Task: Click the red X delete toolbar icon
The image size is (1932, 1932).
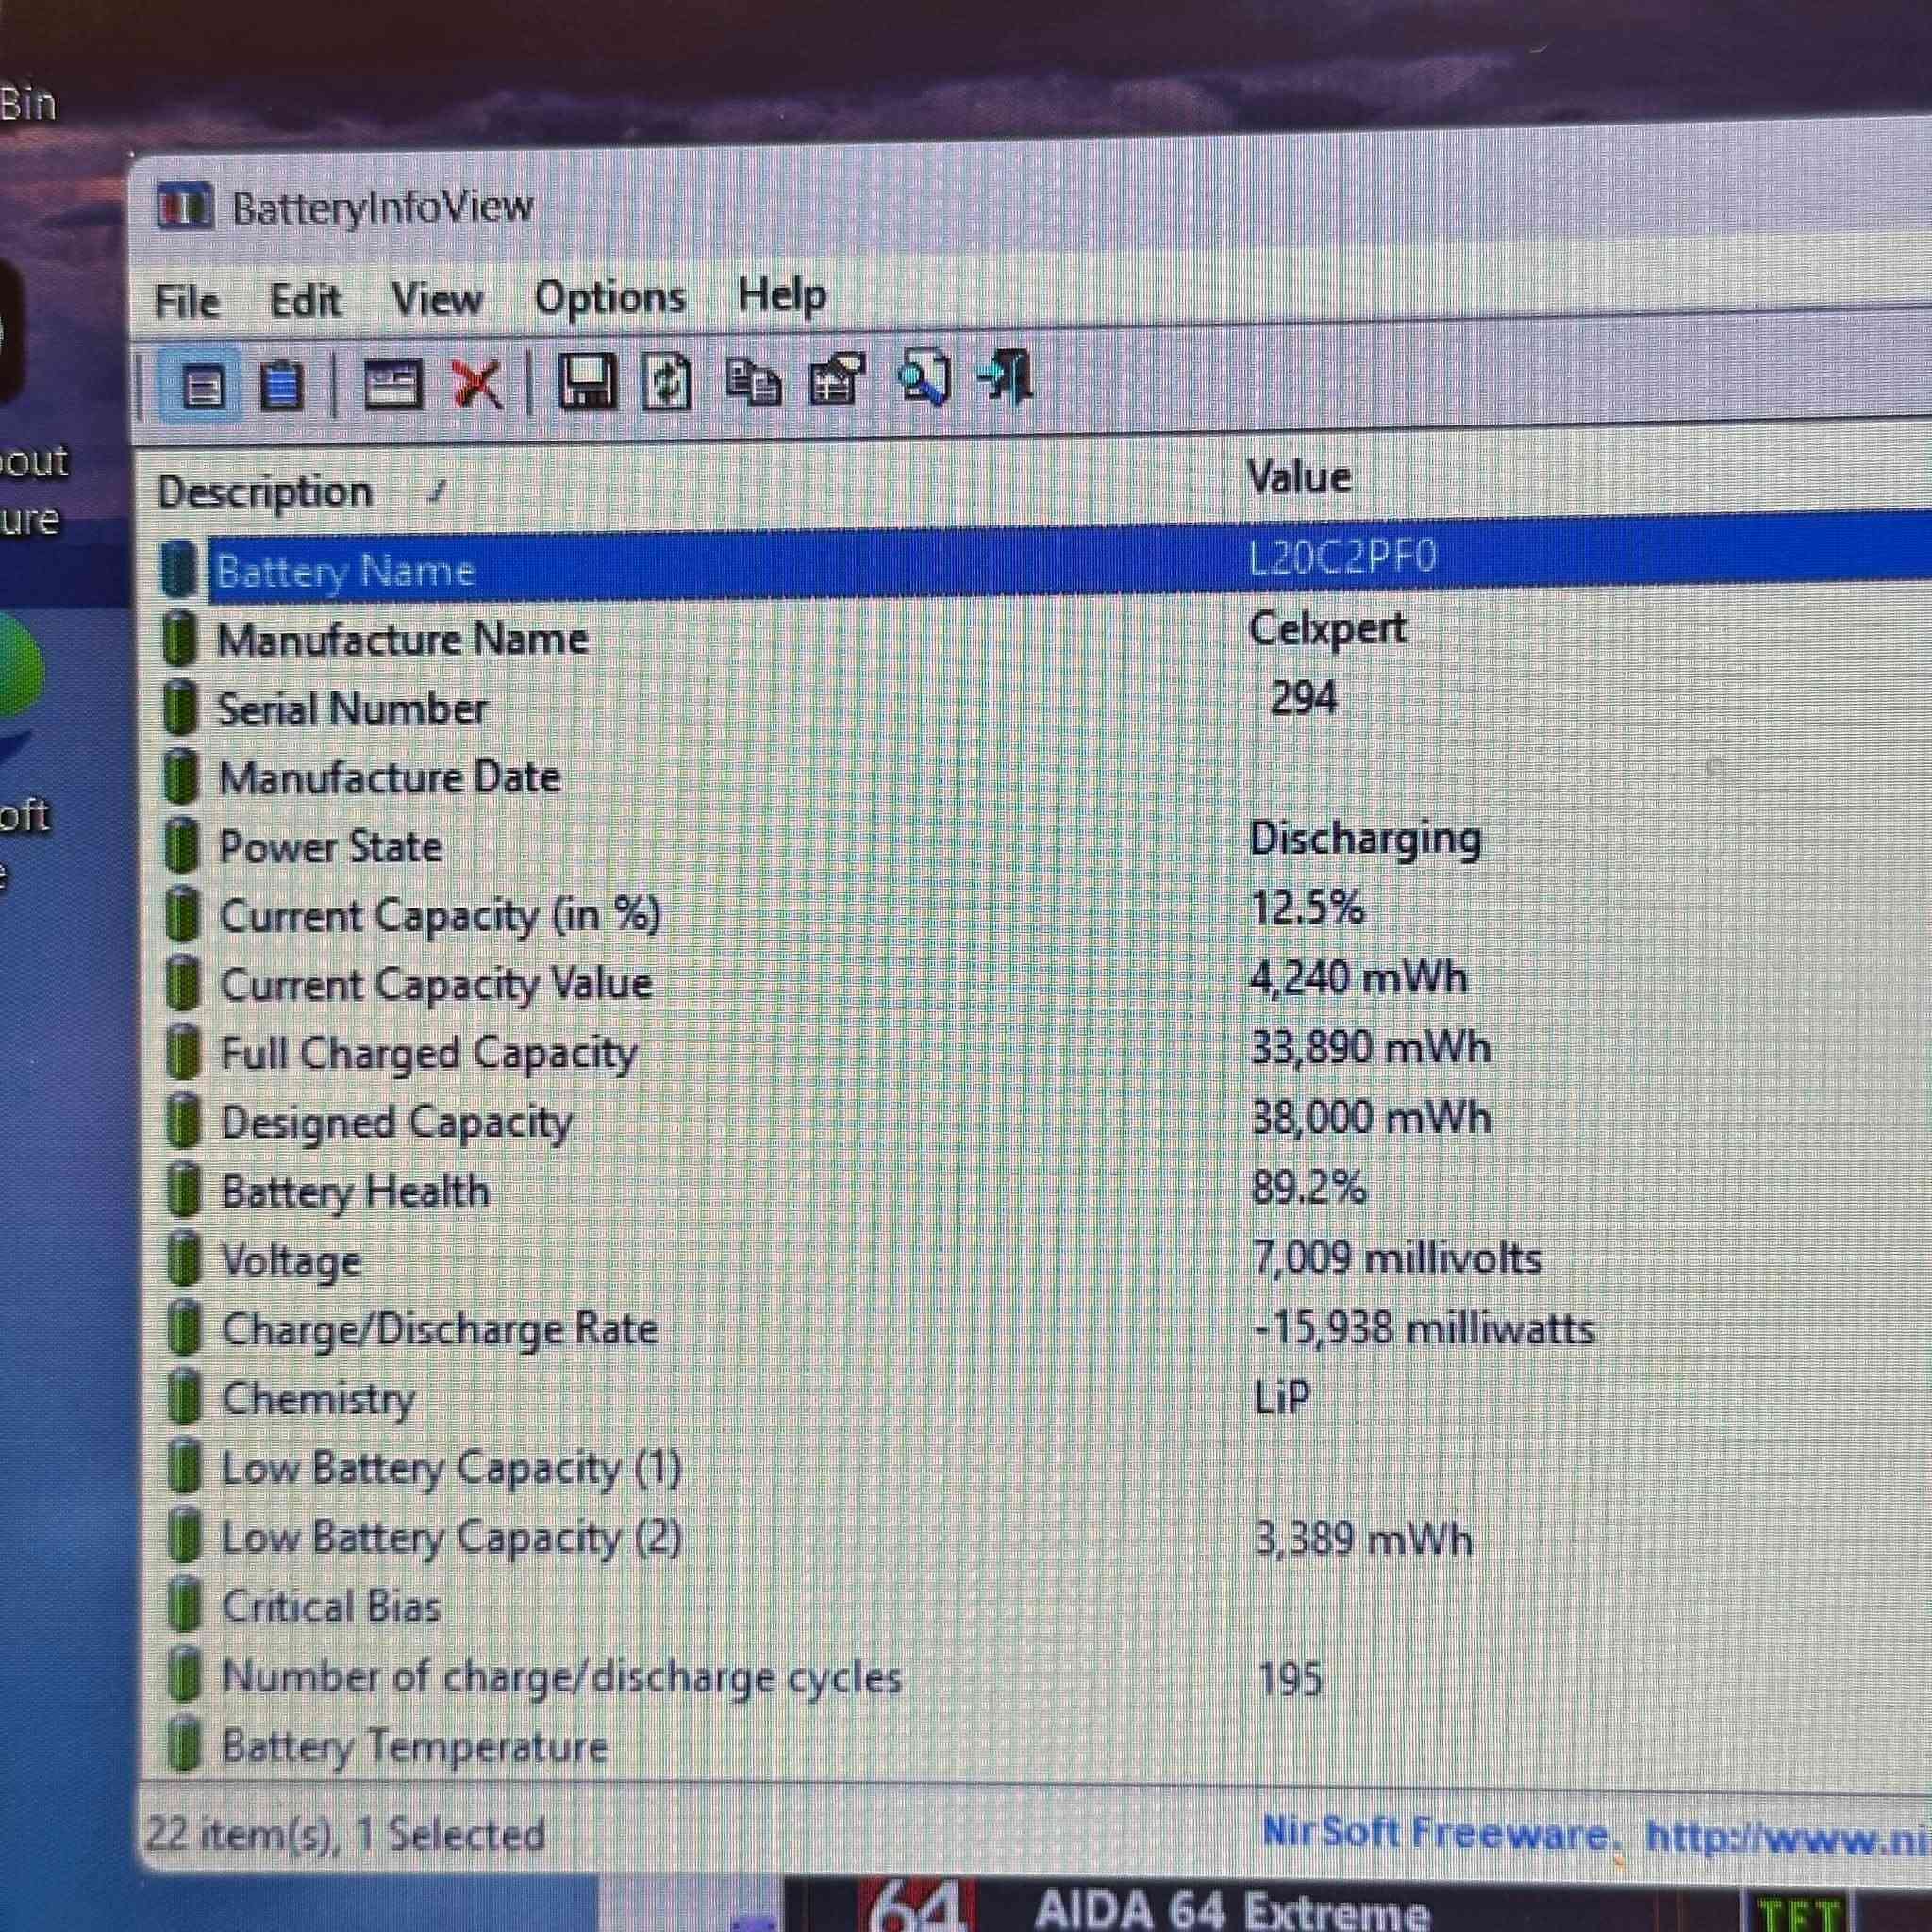Action: tap(477, 384)
